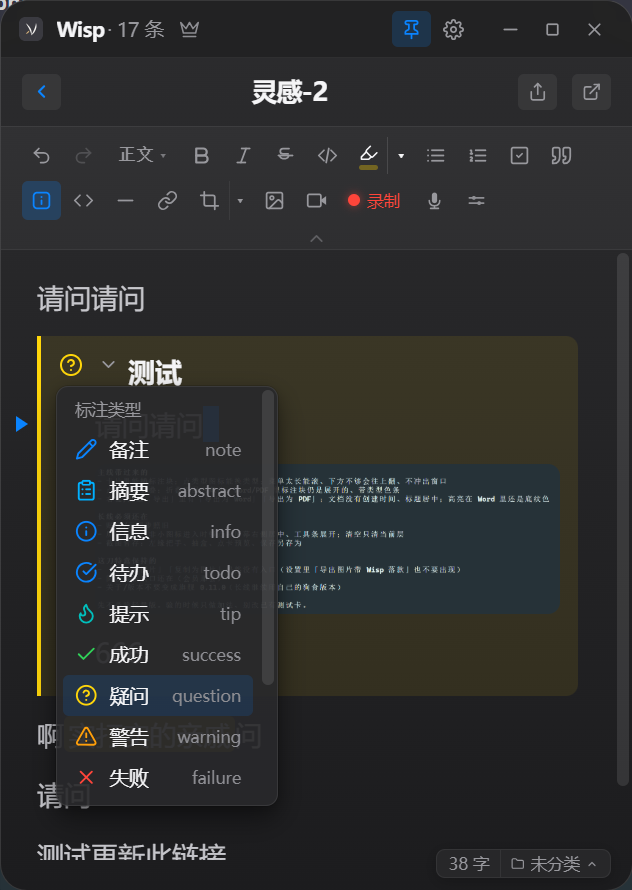Toggle the callout annotation block button
Image resolution: width=632 pixels, height=890 pixels.
(x=41, y=200)
